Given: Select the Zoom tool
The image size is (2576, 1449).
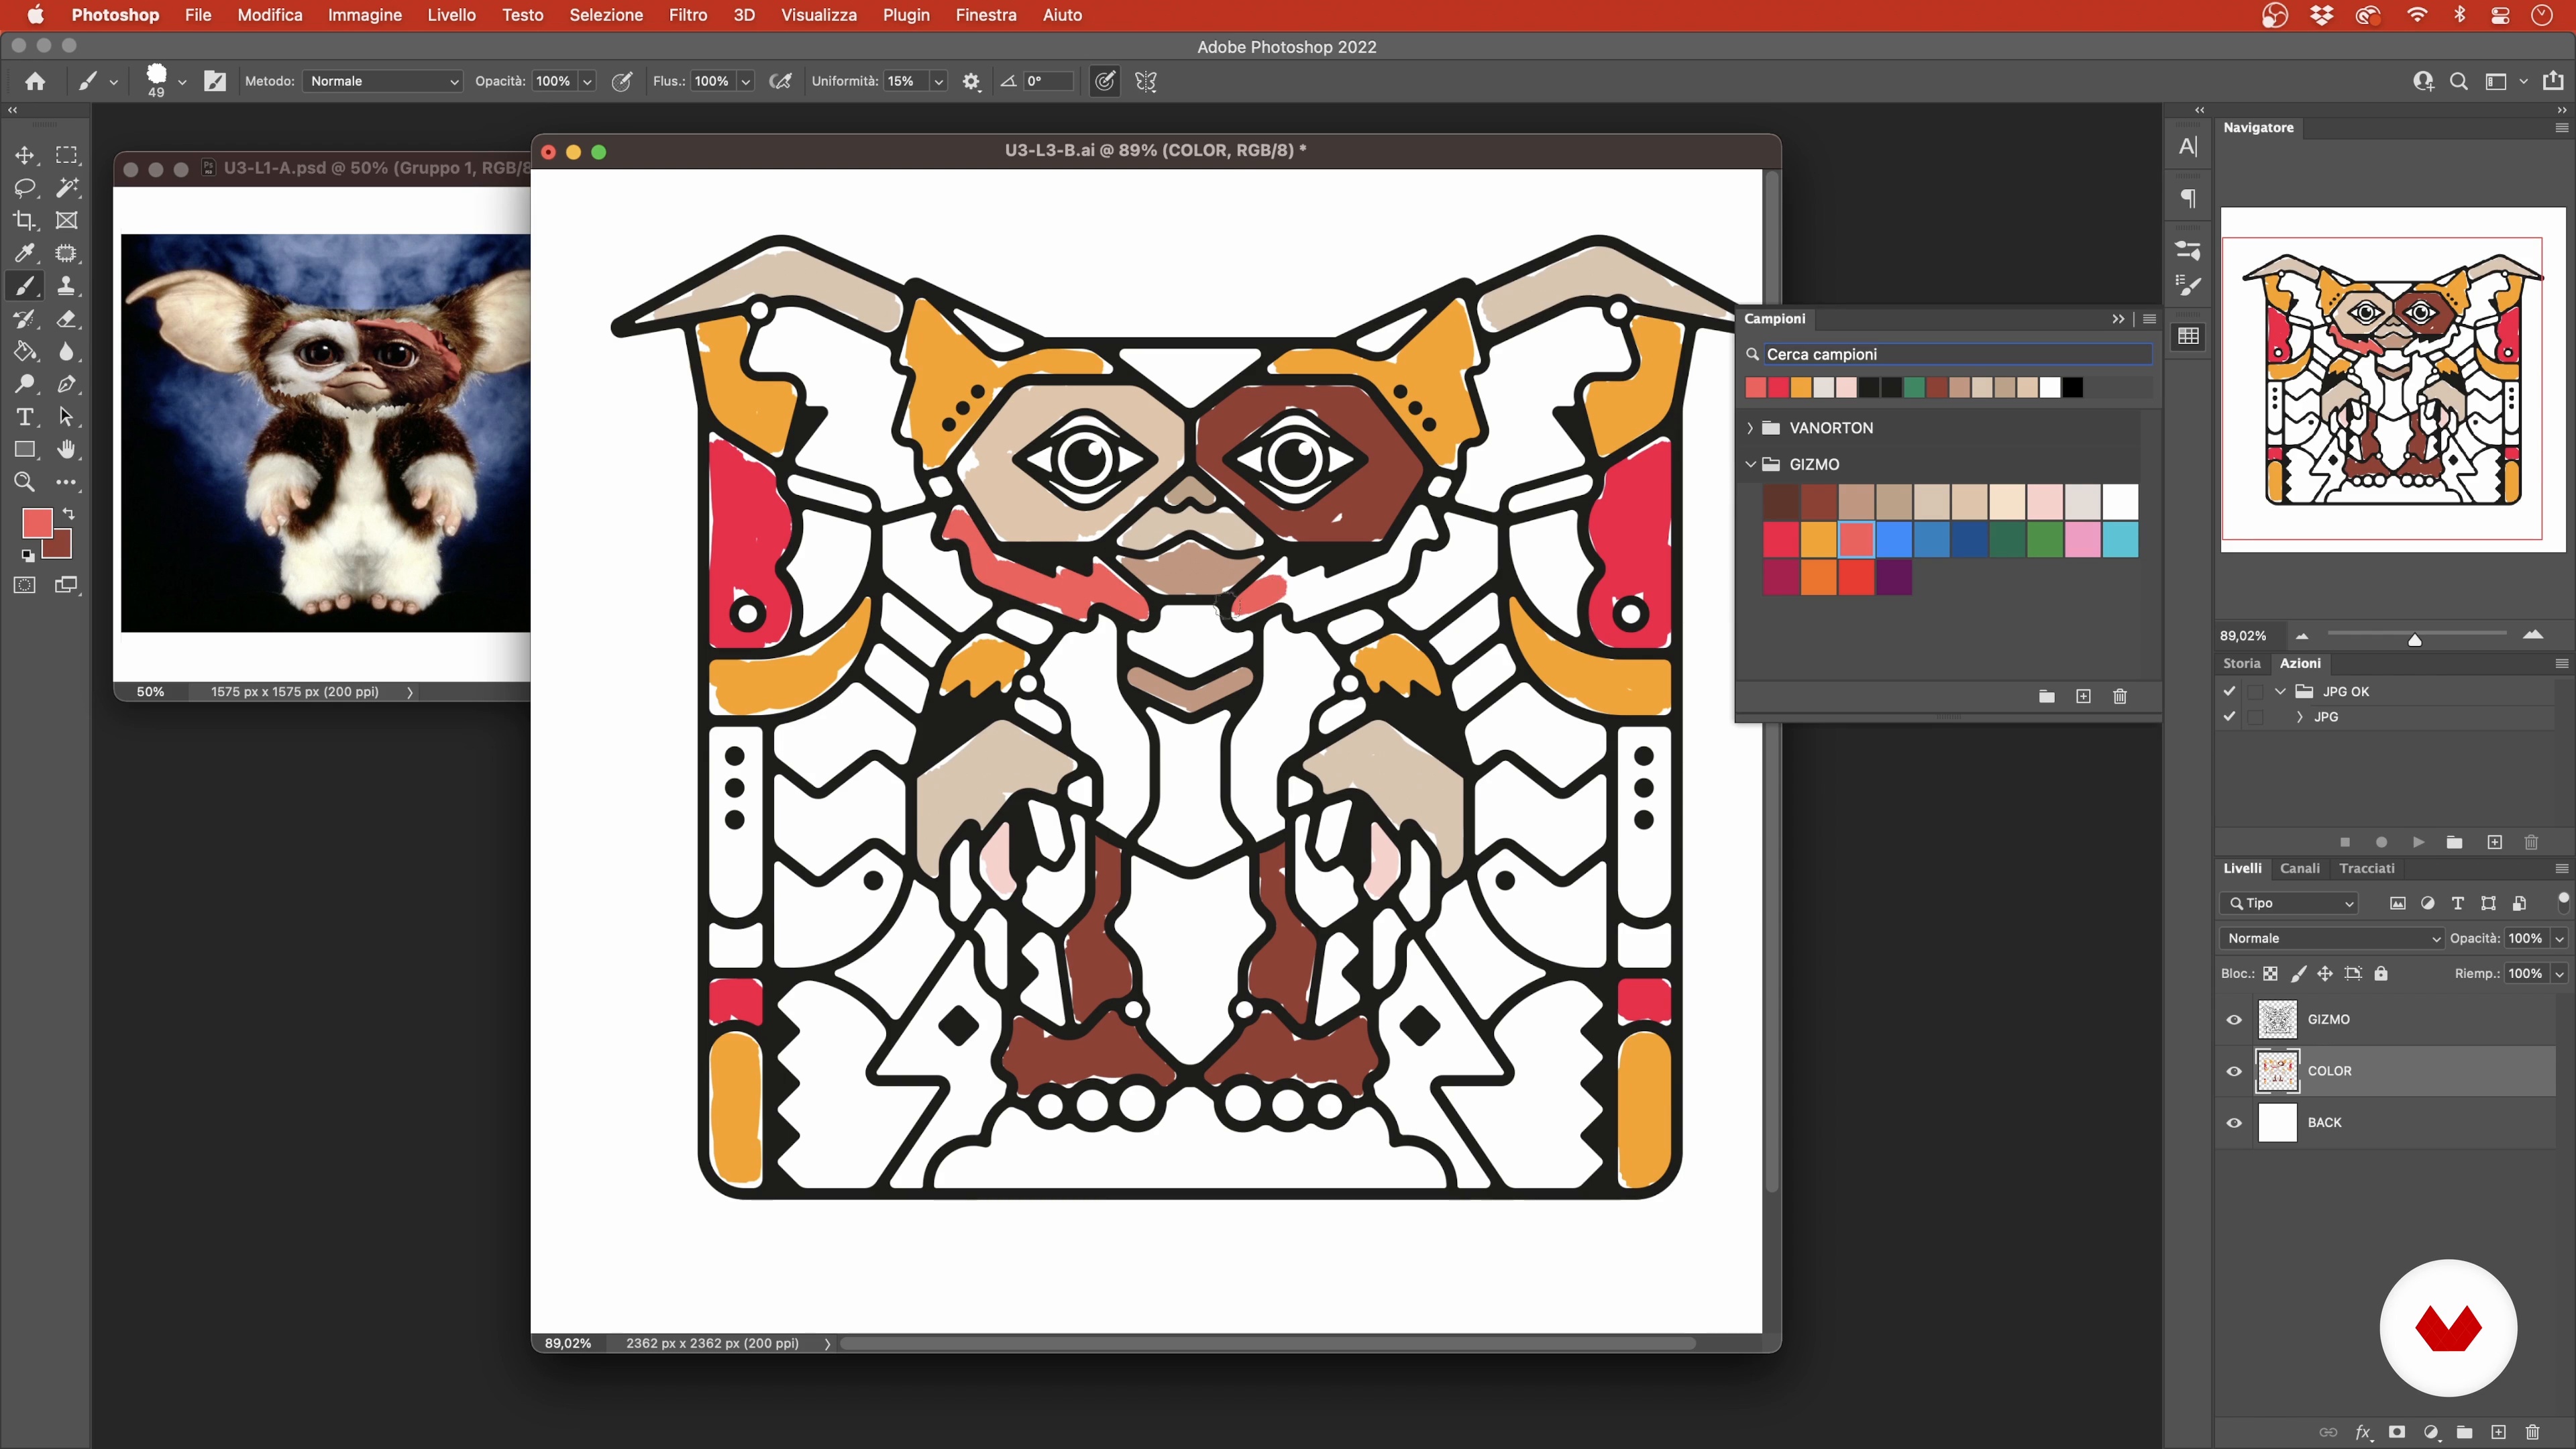Looking at the screenshot, I should (24, 482).
